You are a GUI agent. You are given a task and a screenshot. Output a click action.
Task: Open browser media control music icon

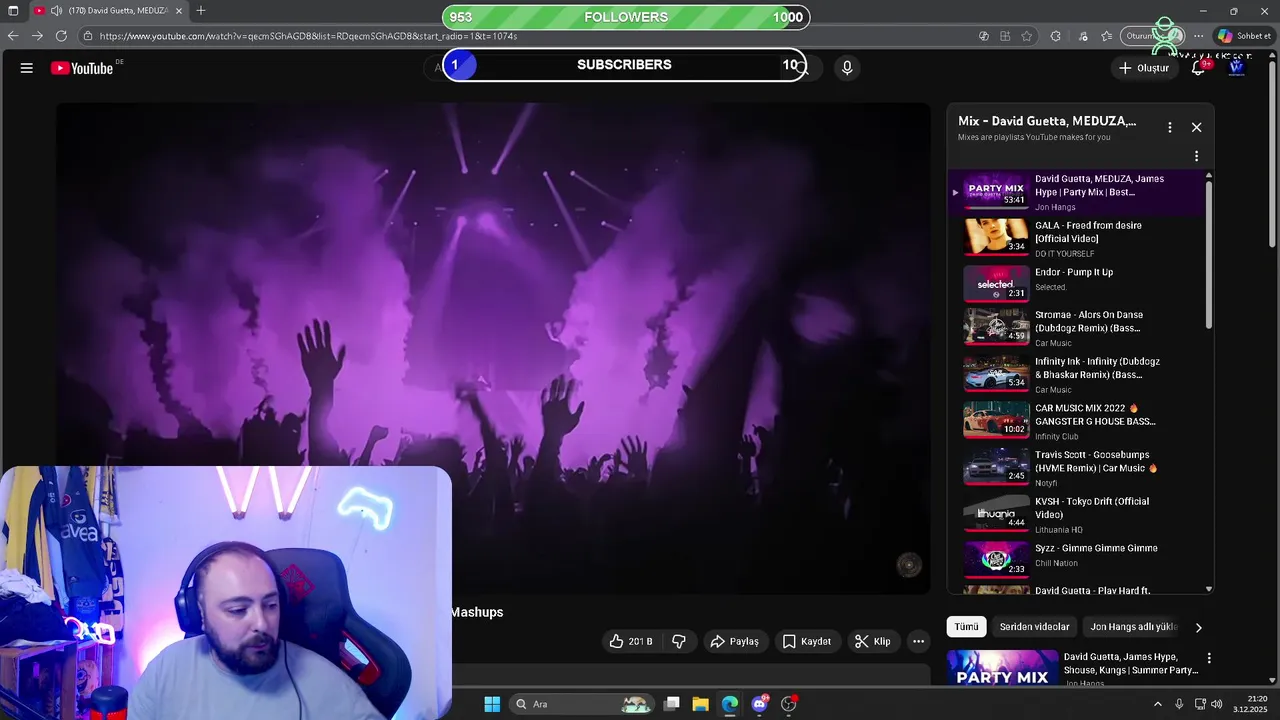tap(1083, 36)
